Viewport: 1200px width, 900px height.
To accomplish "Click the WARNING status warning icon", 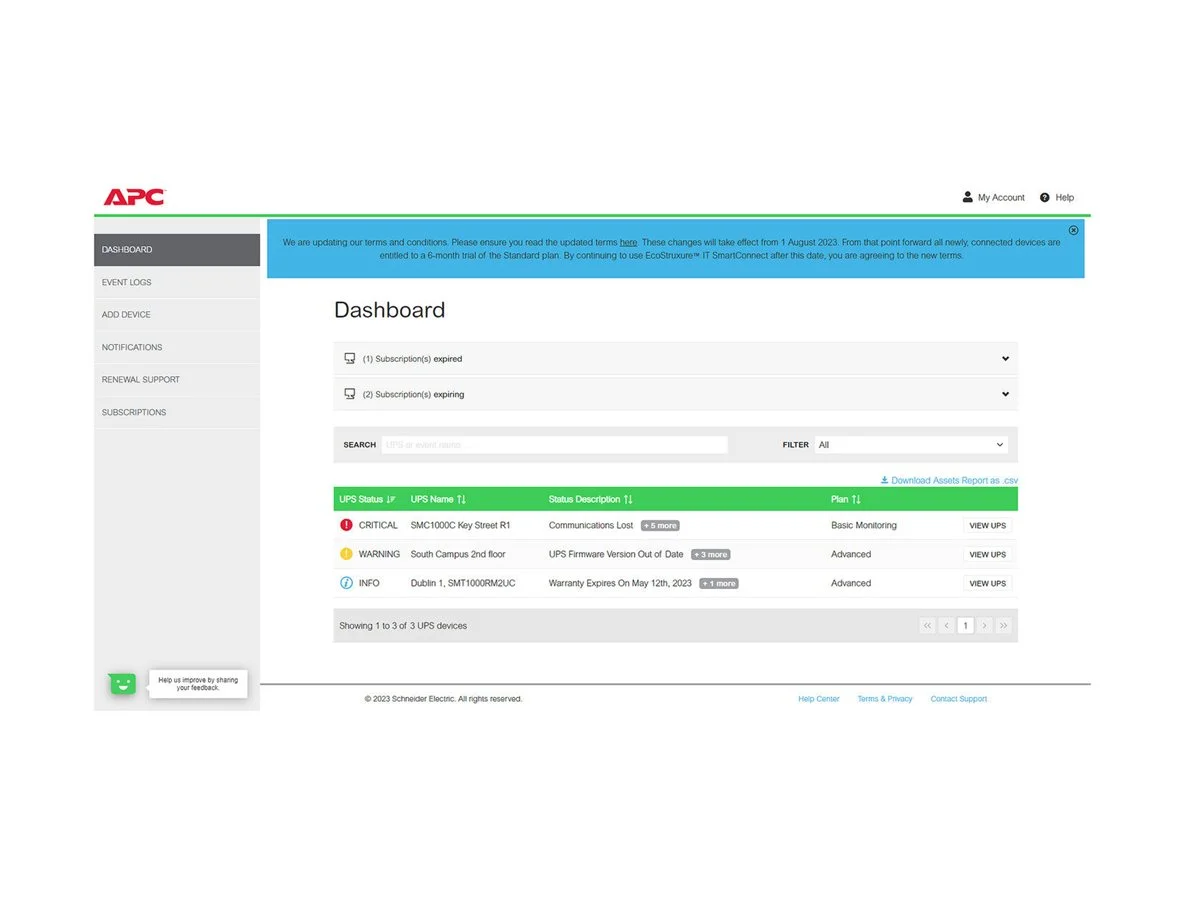I will pos(344,553).
